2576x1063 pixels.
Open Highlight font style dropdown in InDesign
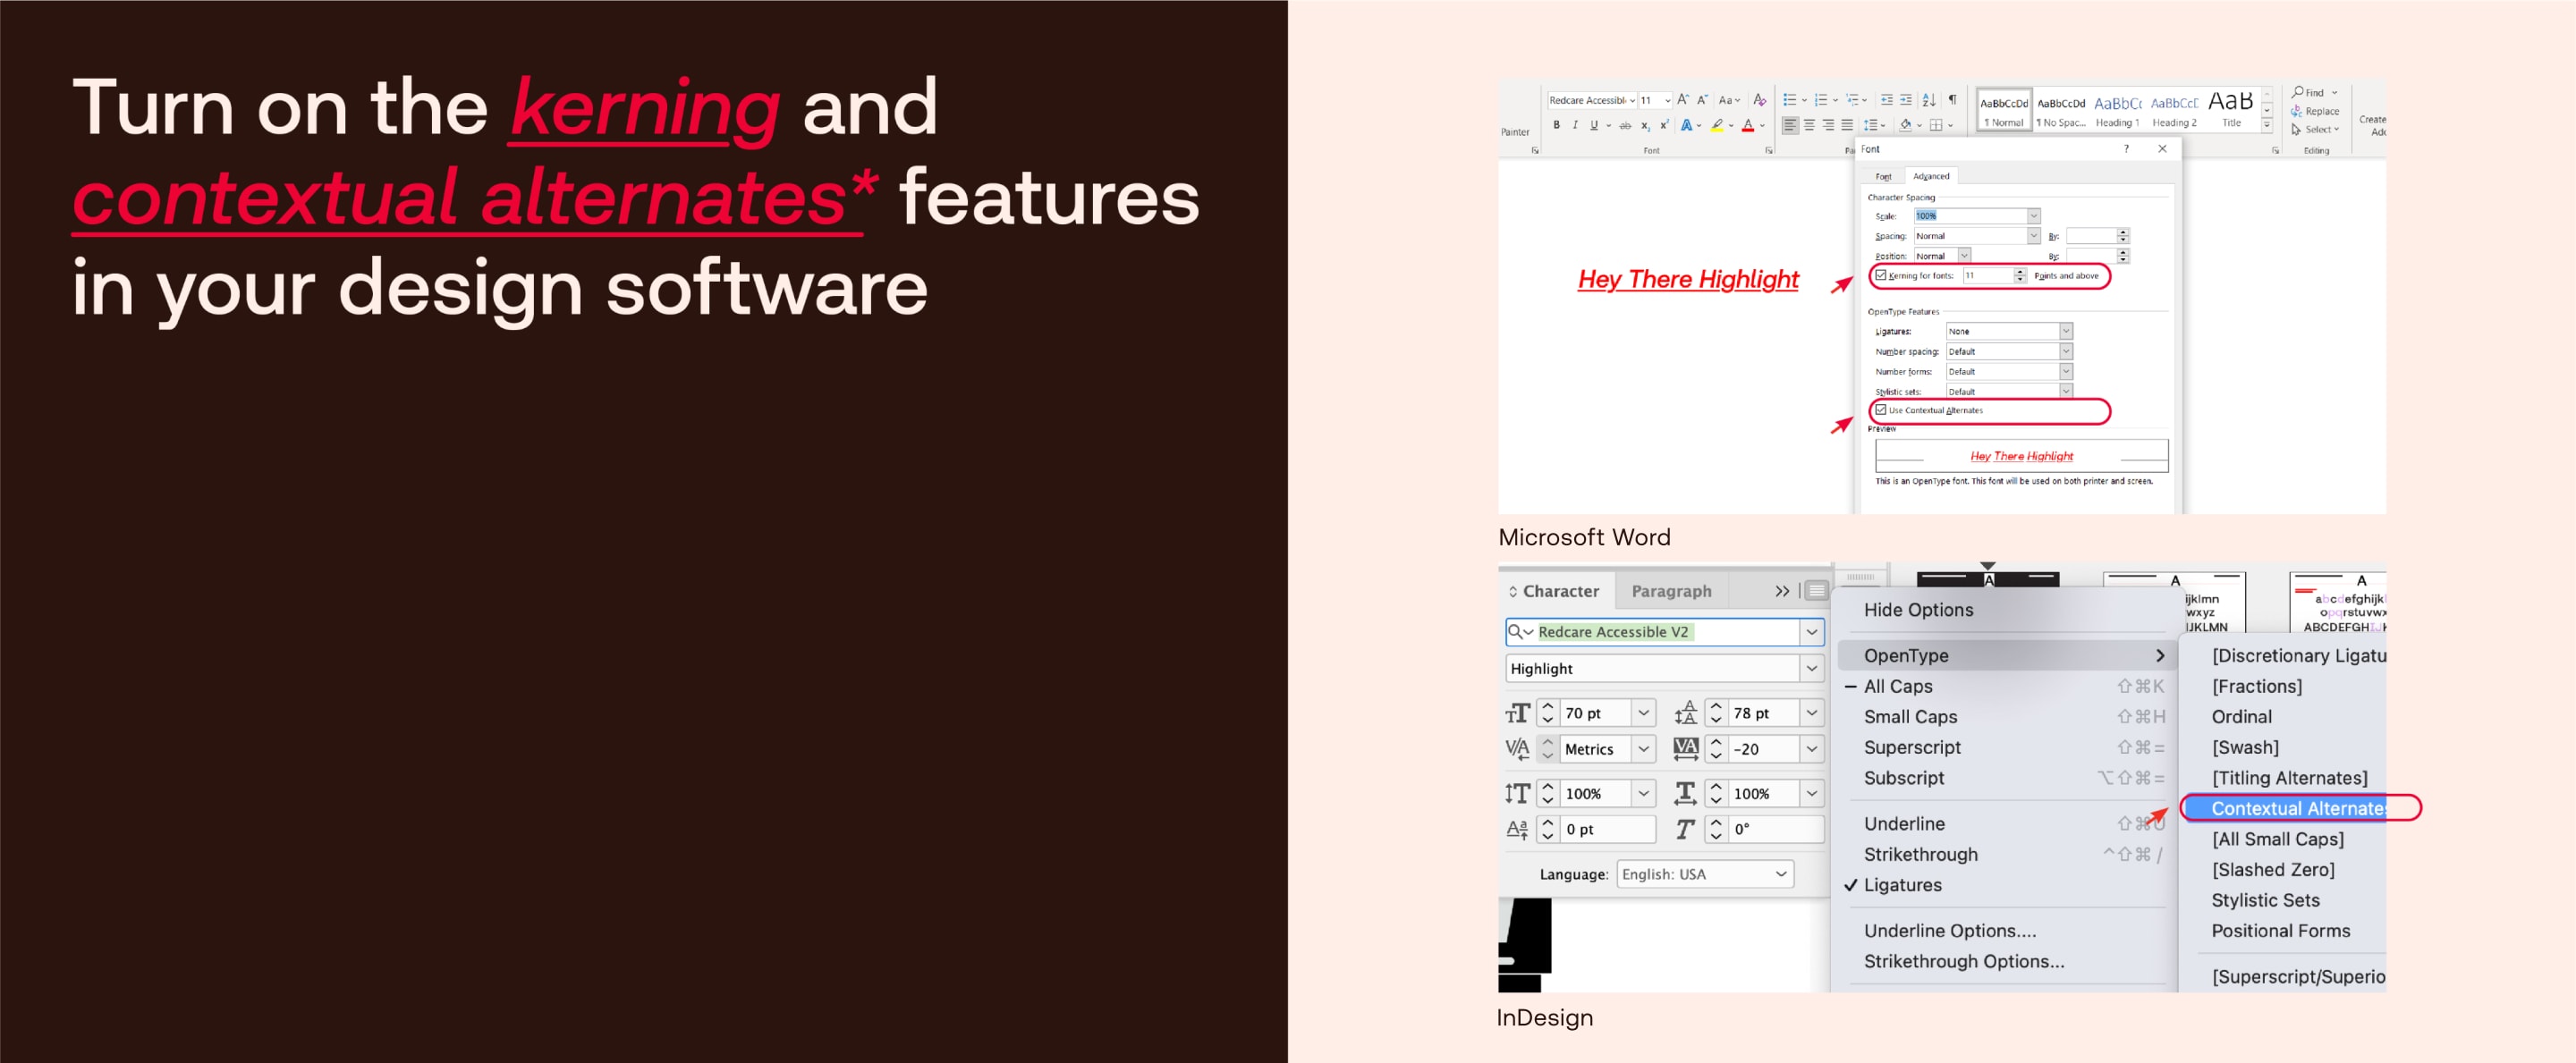pos(1811,668)
